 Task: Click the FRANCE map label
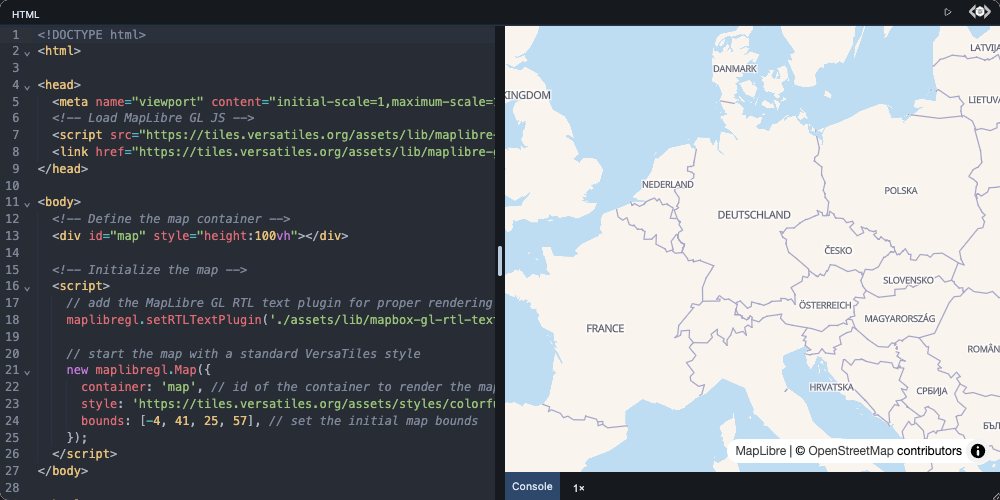coord(605,328)
